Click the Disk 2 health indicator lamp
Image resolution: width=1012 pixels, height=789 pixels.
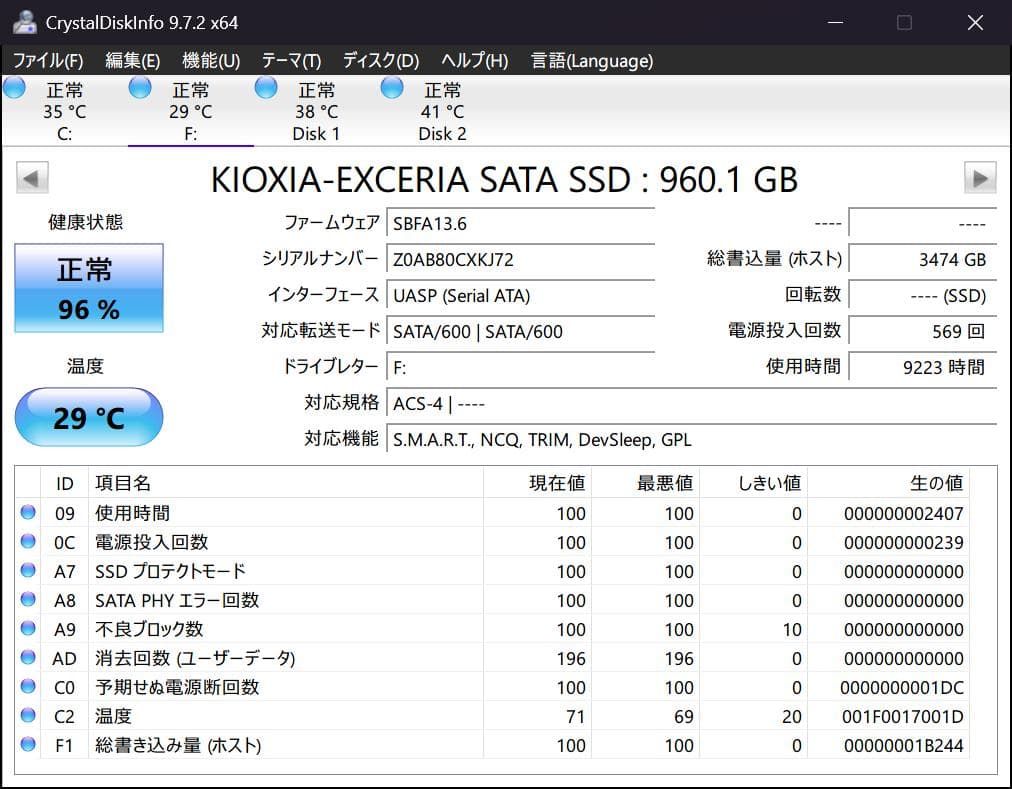click(391, 88)
